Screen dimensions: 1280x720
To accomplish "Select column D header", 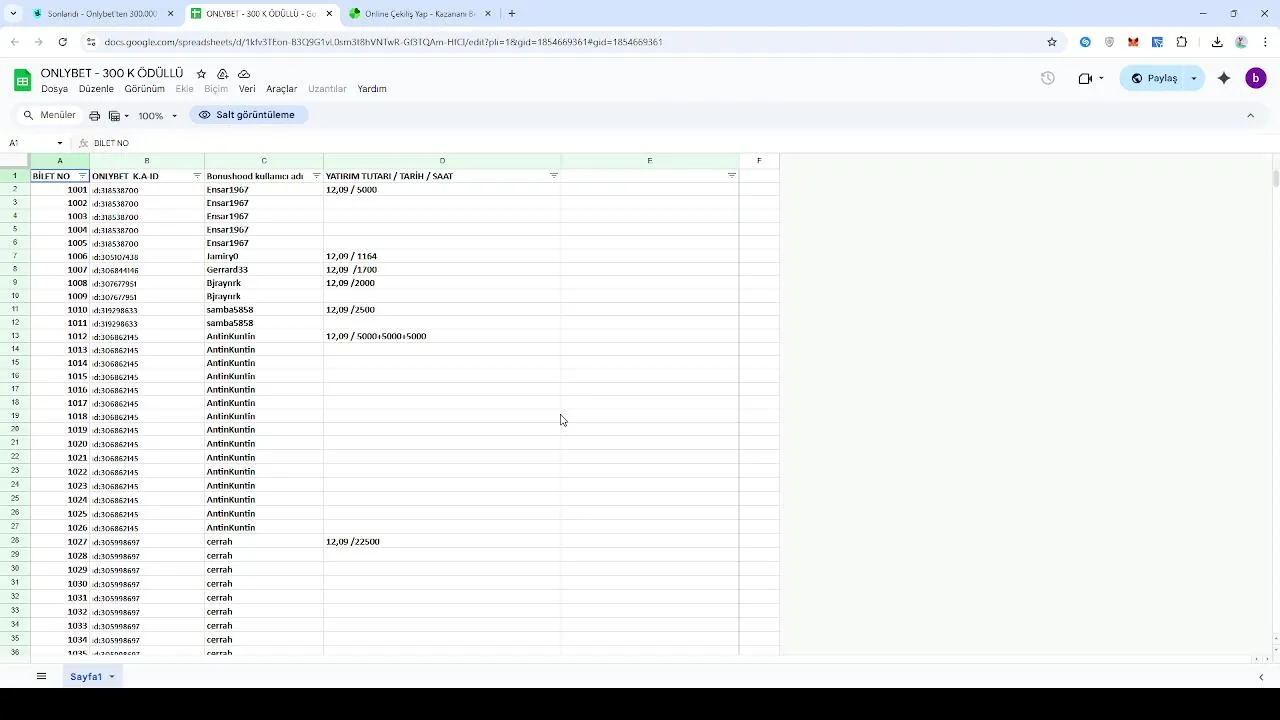I will pyautogui.click(x=442, y=161).
